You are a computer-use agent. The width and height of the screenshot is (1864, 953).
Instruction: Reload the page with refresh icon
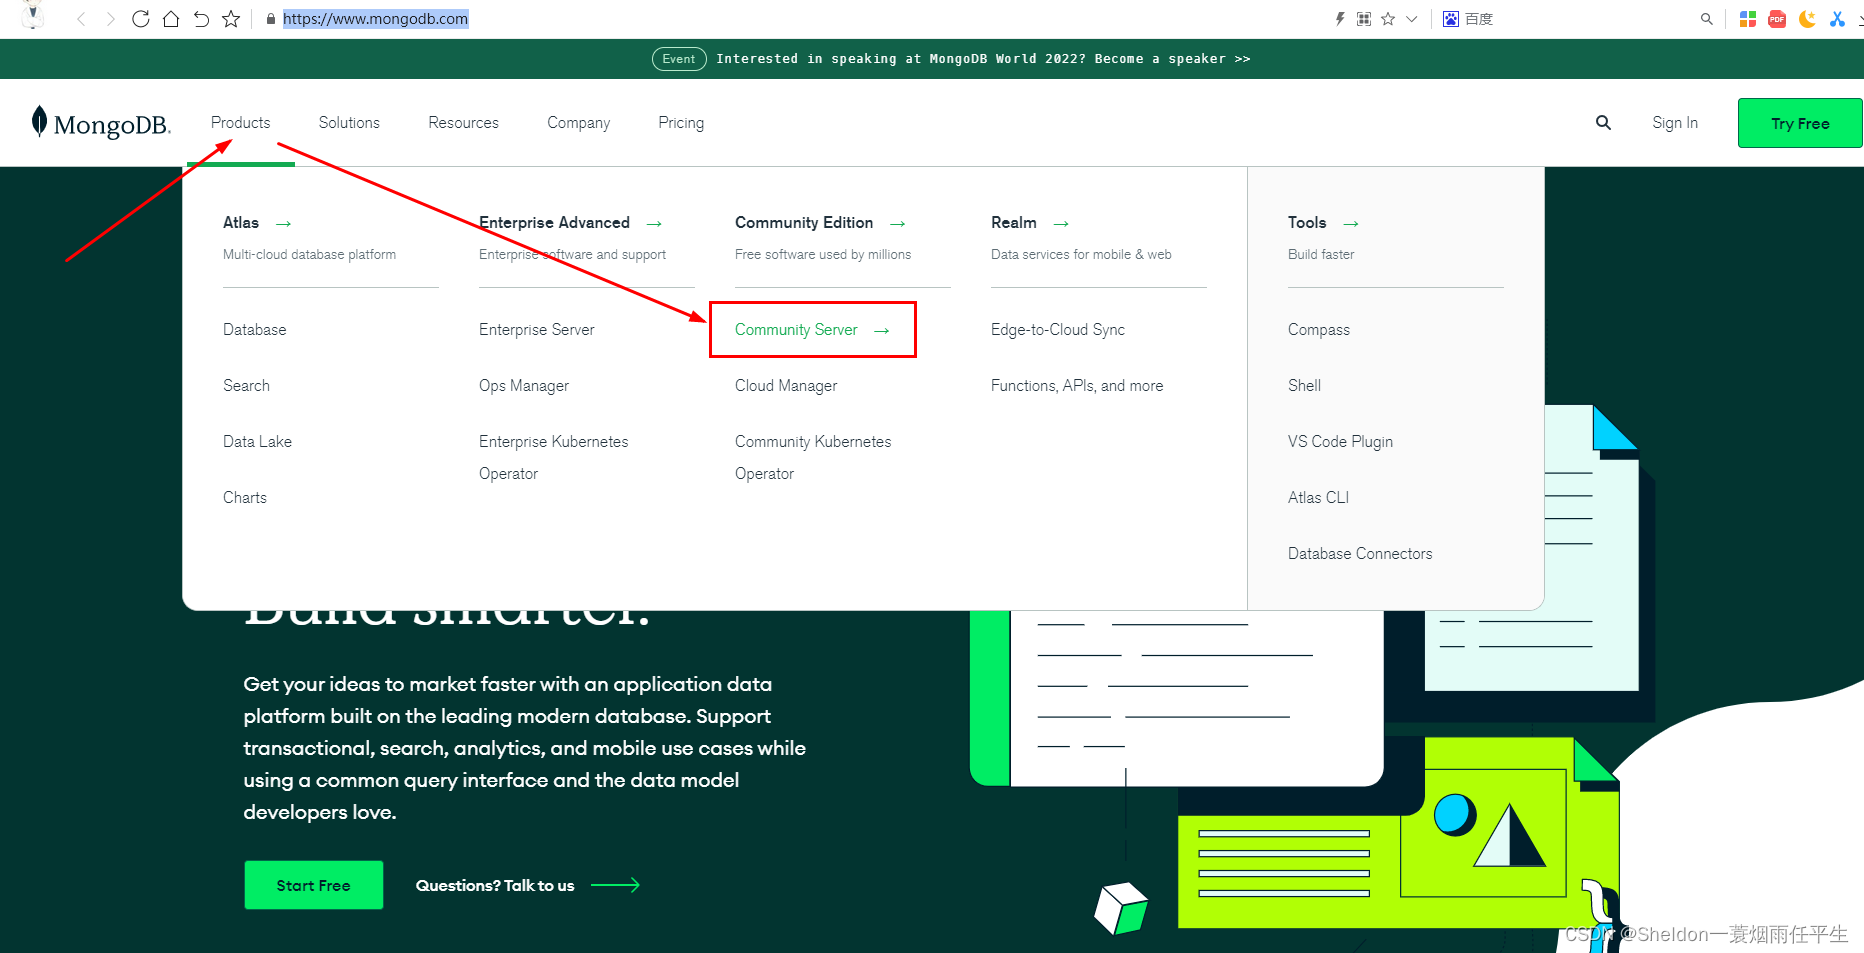[x=141, y=19]
